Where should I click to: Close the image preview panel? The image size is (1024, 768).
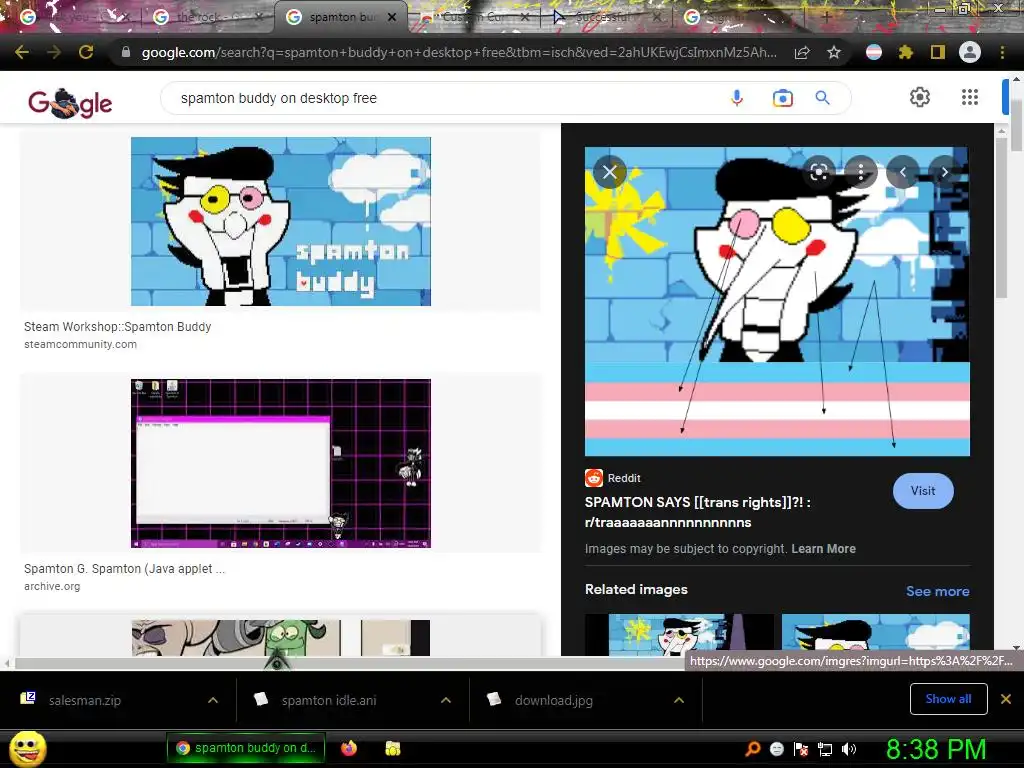(610, 172)
